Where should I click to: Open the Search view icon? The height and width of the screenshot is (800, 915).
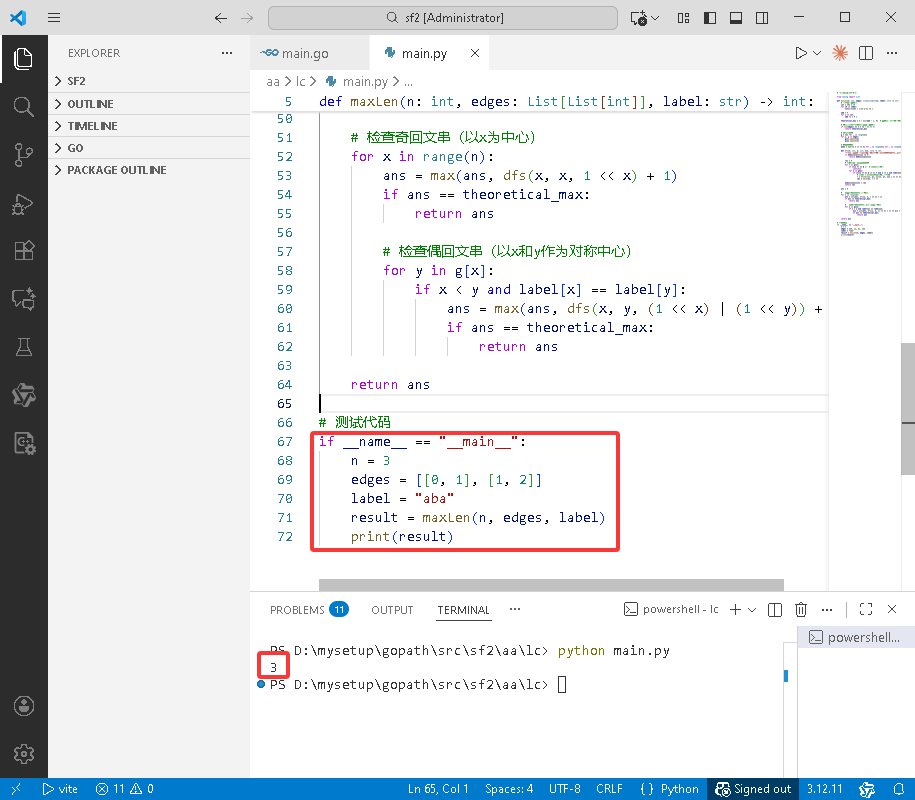point(23,107)
